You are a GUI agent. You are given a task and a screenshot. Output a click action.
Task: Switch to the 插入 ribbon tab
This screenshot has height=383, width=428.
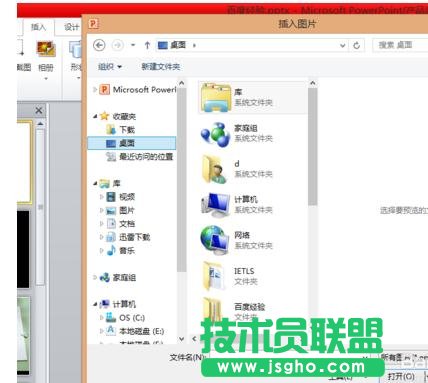tap(38, 27)
